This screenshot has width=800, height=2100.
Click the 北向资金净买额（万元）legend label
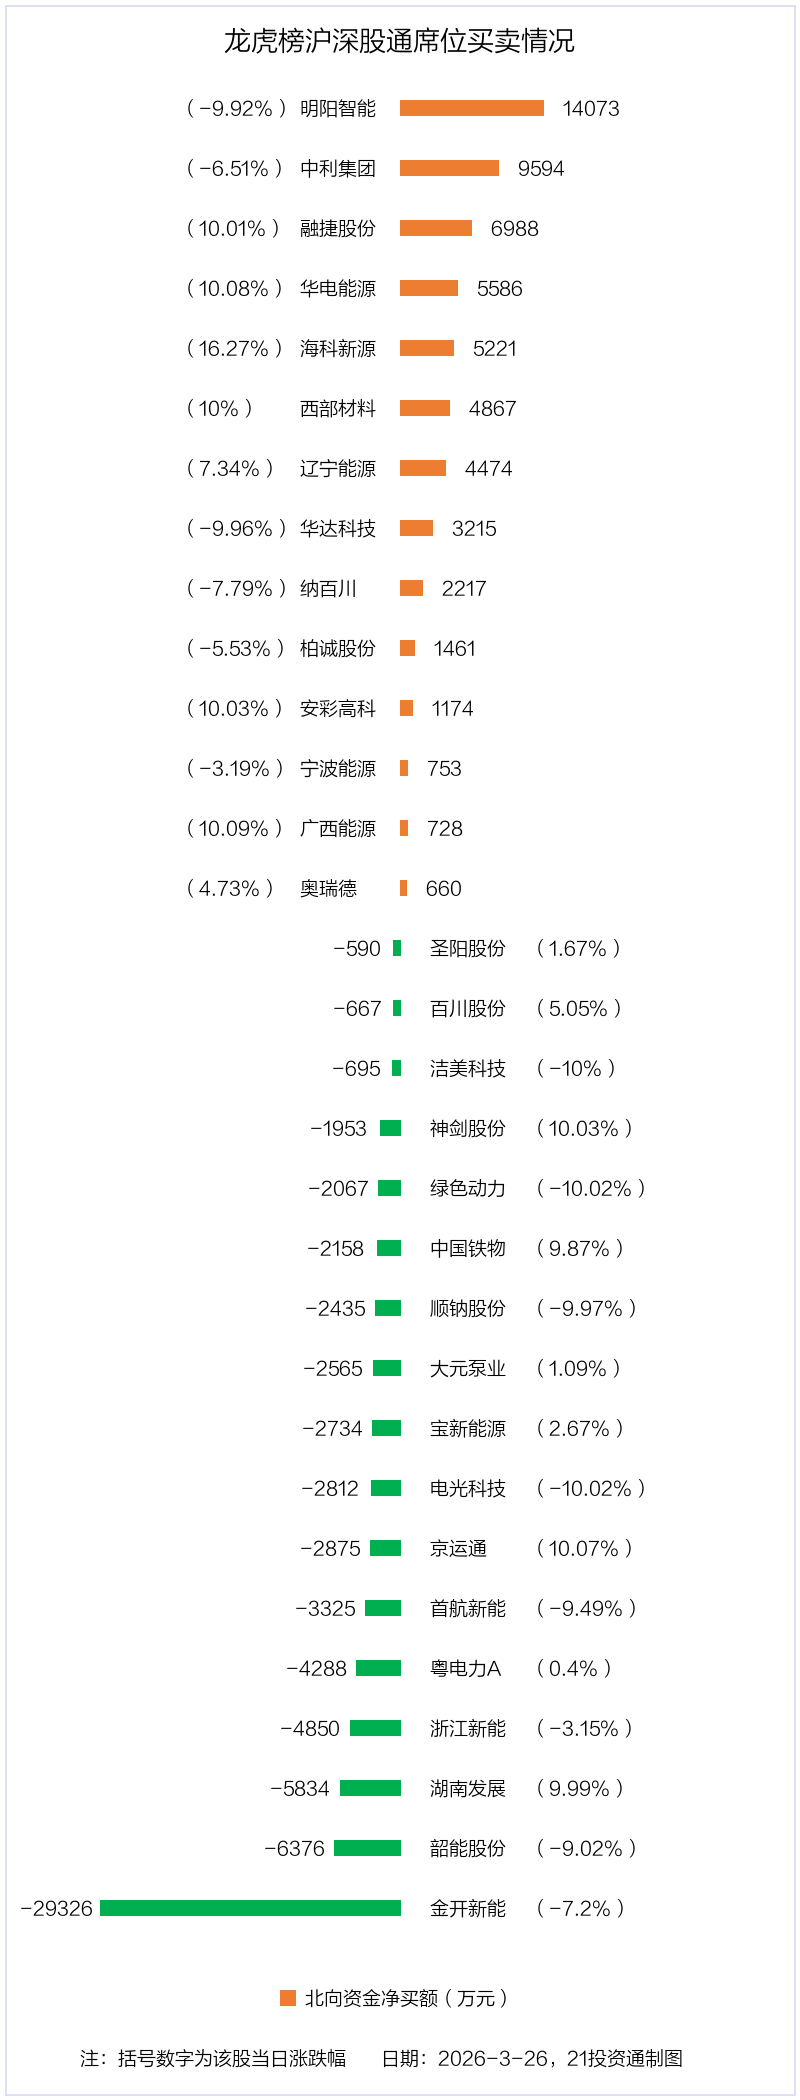coord(406,1998)
